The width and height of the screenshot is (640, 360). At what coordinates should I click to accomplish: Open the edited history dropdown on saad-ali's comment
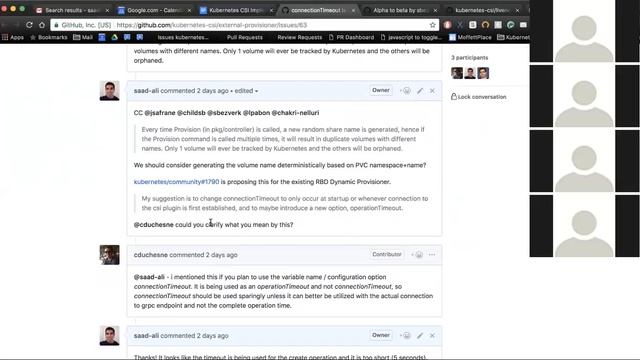[x=246, y=91]
